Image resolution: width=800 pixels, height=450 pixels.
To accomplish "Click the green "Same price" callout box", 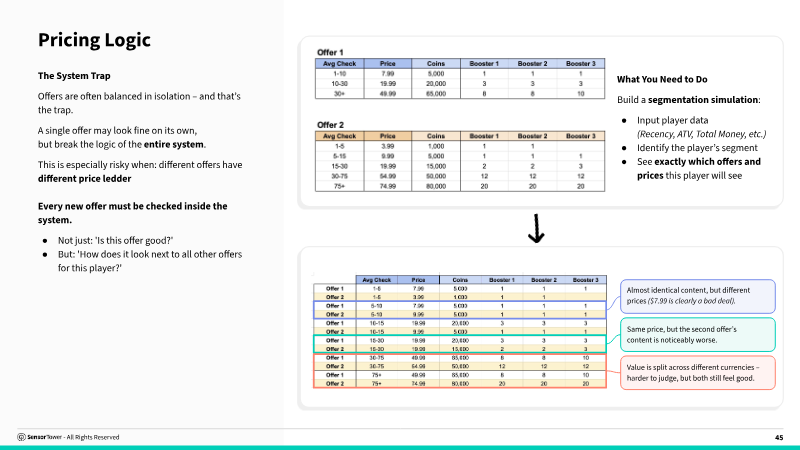I will coord(697,335).
